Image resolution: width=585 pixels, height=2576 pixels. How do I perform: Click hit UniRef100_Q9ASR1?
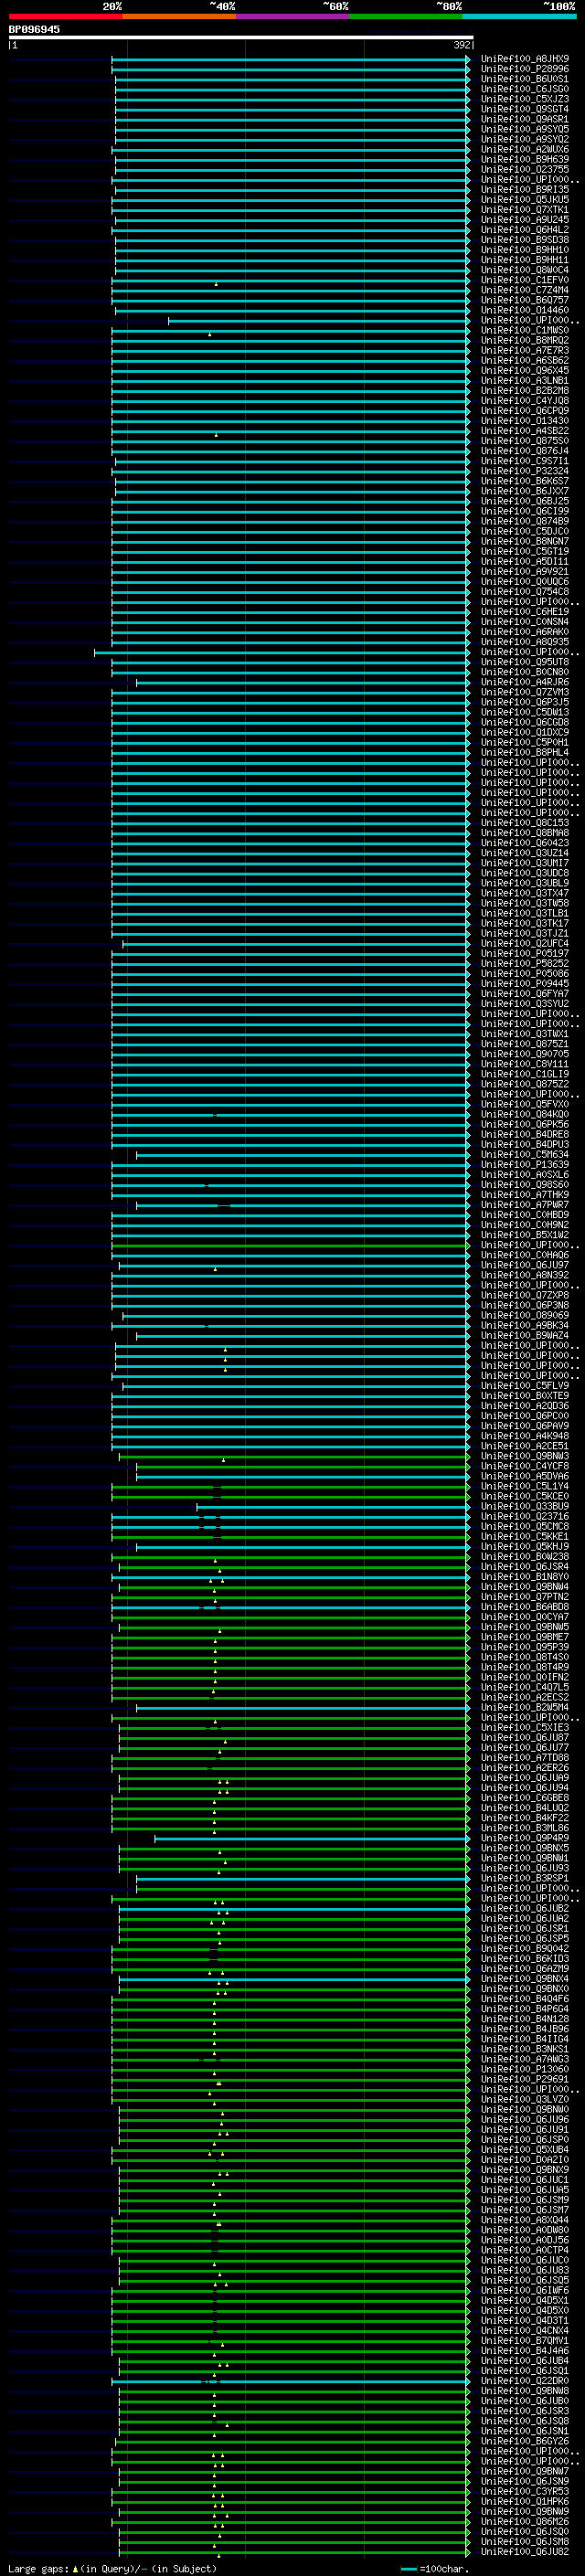[525, 119]
